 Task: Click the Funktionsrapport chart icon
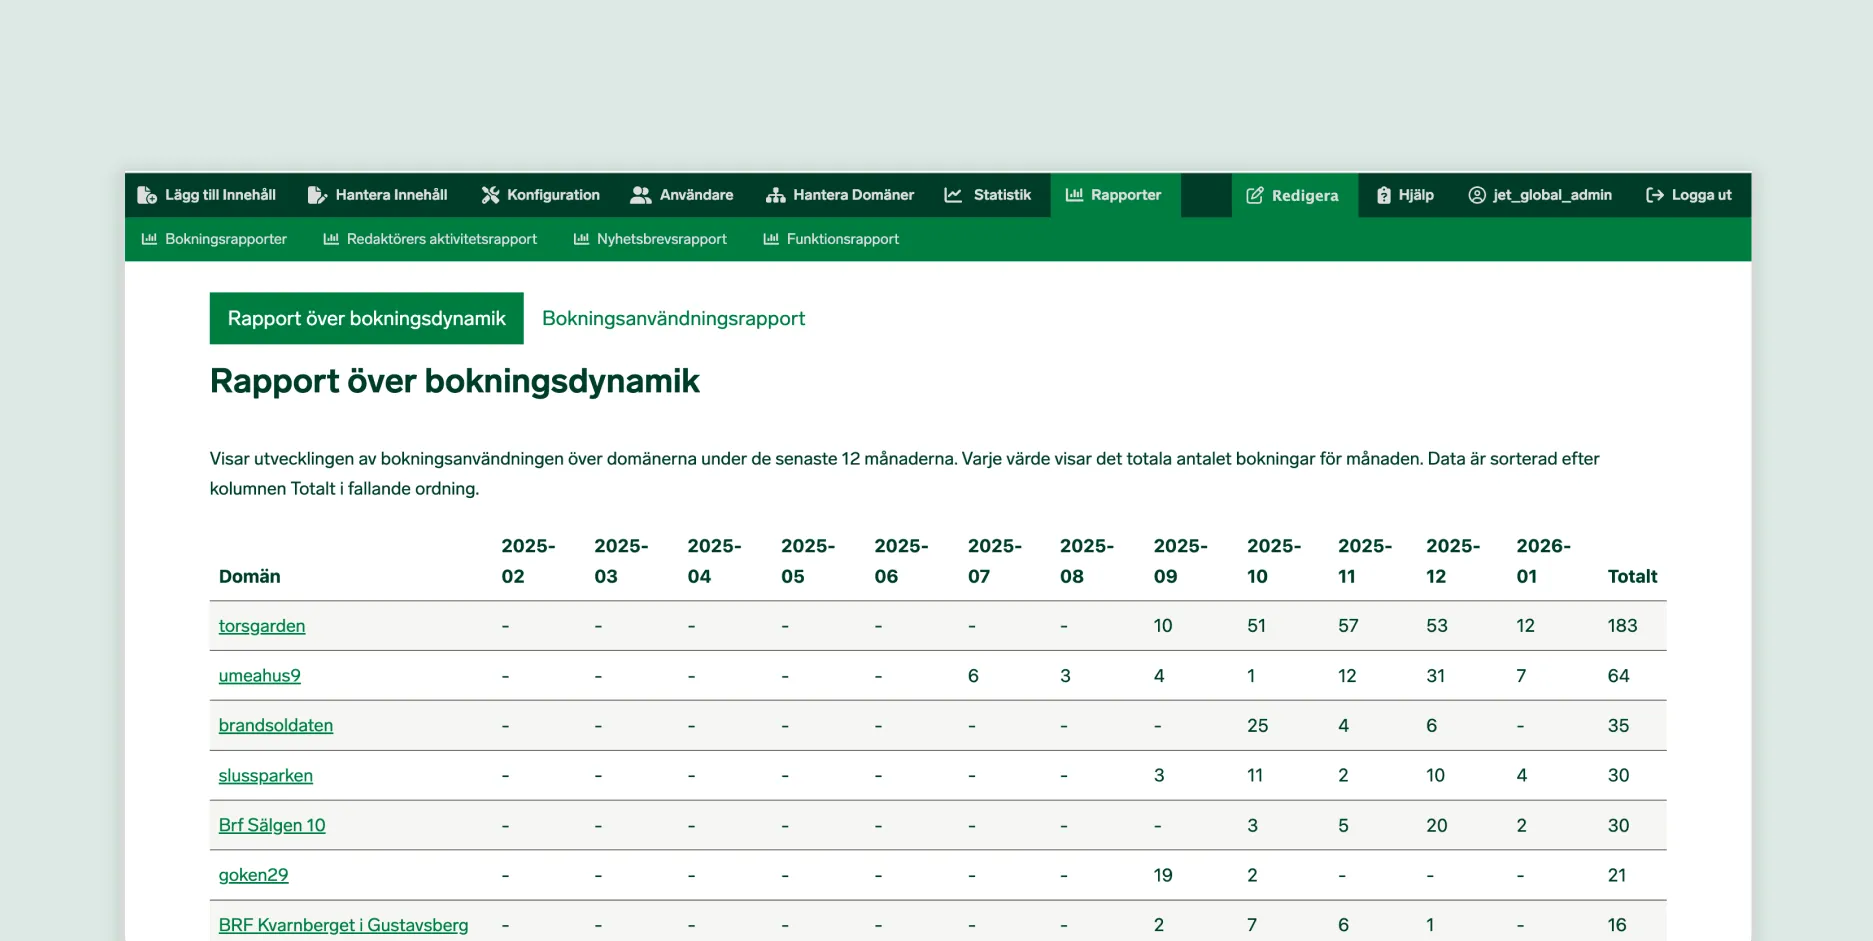[771, 239]
